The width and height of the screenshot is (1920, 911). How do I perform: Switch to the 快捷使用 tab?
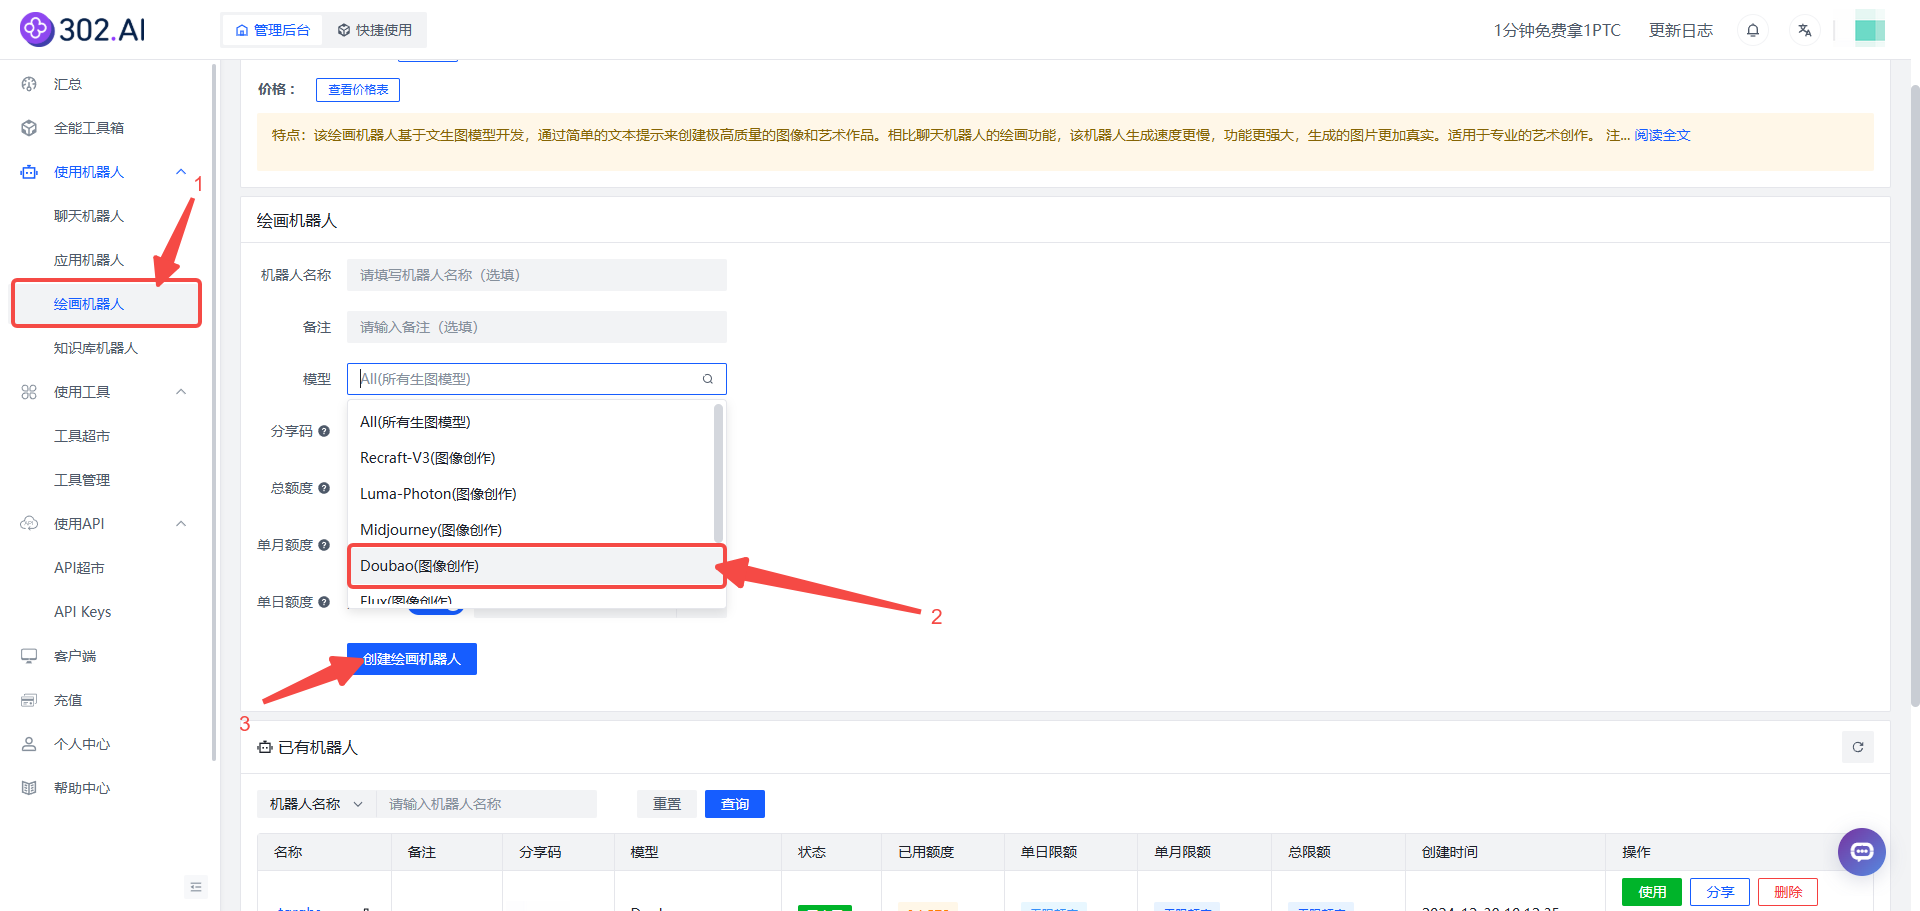pos(375,30)
